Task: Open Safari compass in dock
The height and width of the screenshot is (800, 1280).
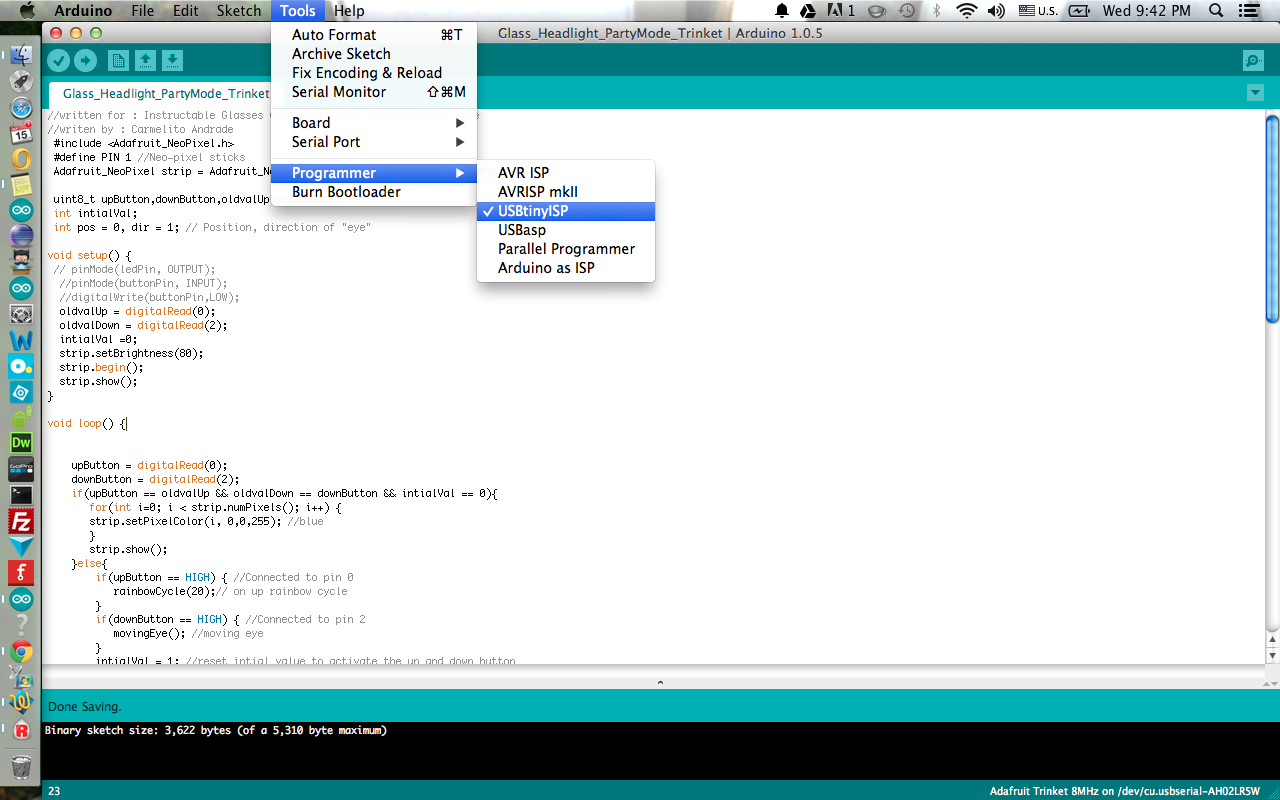Action: (x=21, y=108)
